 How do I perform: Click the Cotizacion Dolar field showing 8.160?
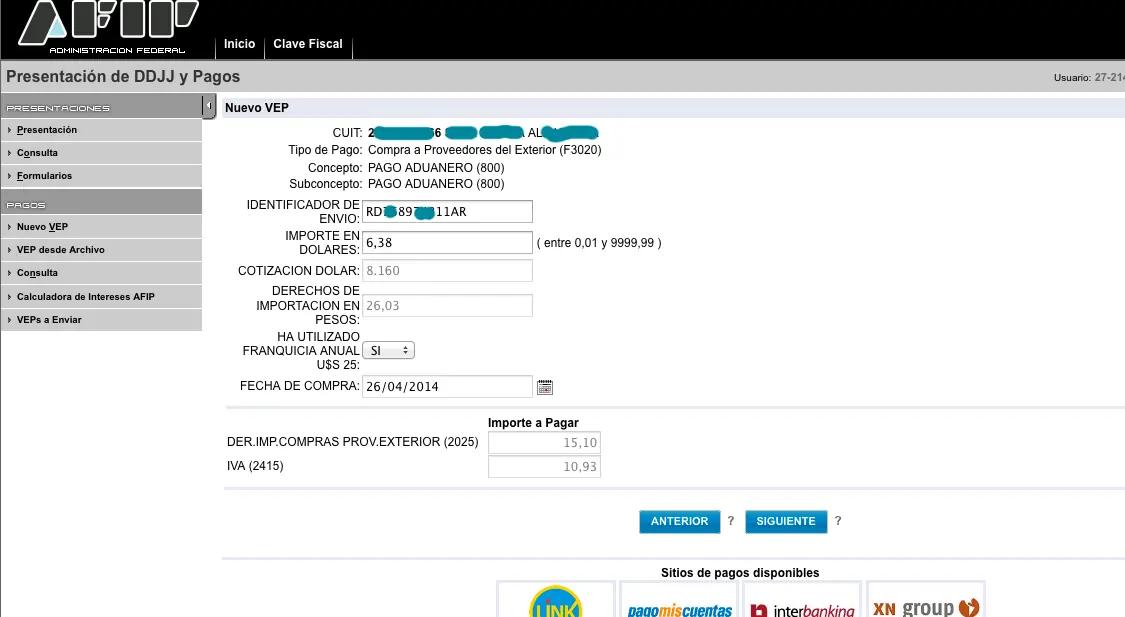(x=447, y=270)
